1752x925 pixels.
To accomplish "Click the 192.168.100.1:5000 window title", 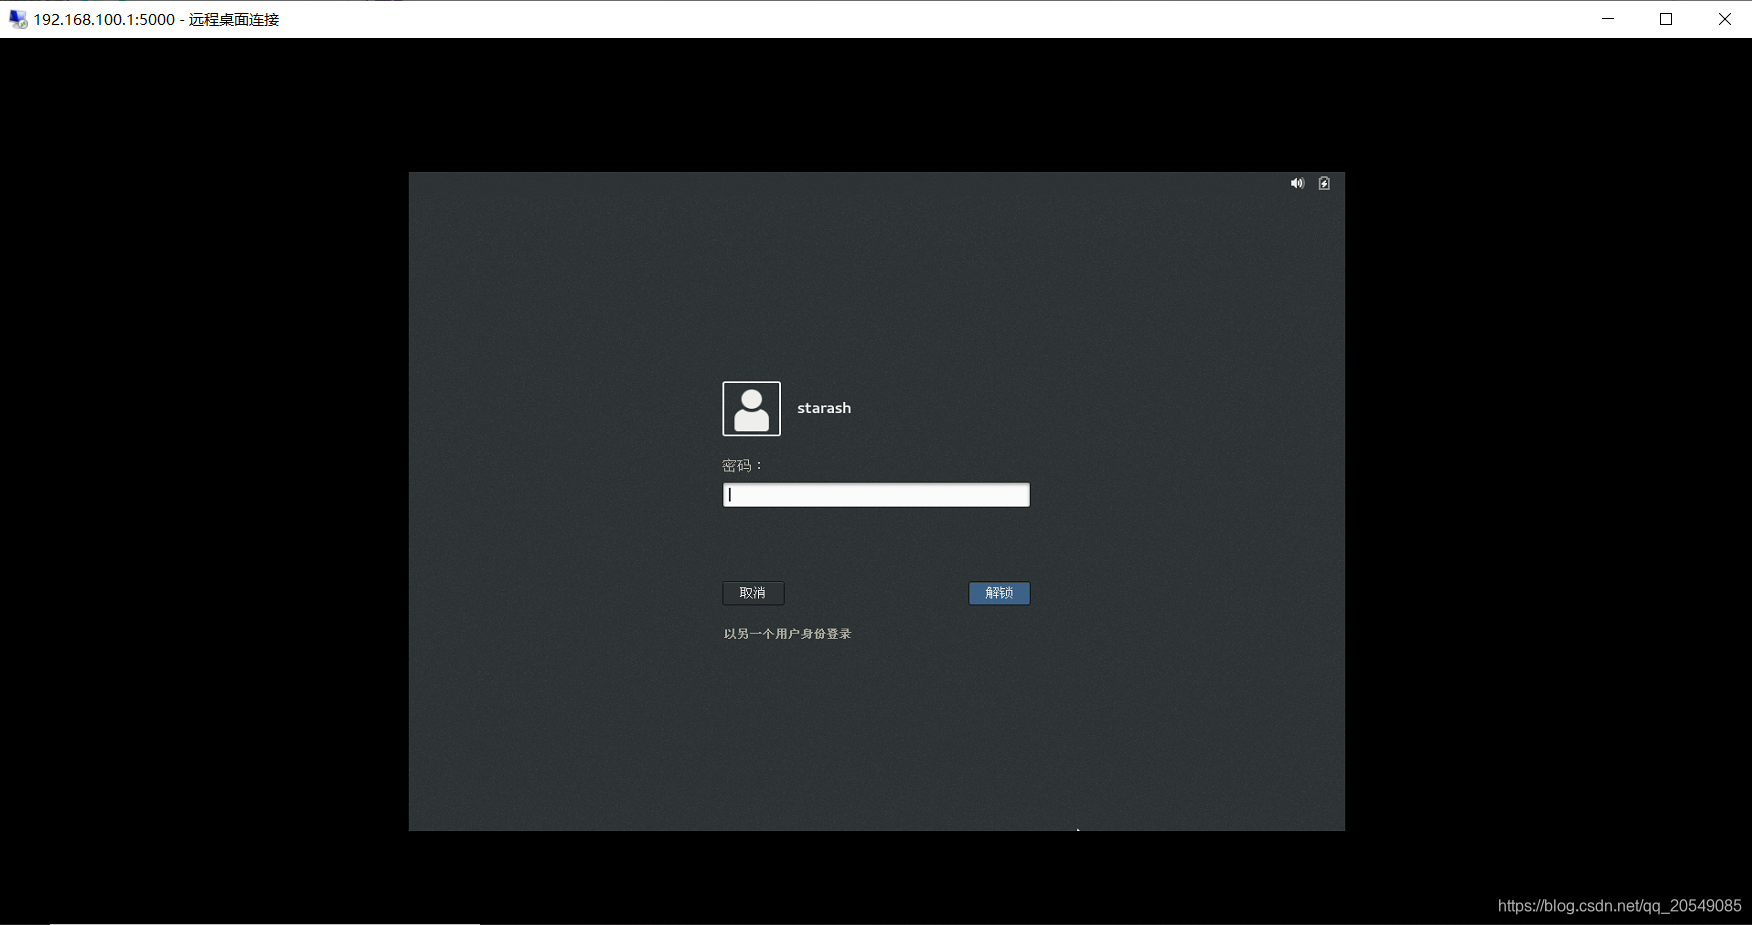I will 156,20.
